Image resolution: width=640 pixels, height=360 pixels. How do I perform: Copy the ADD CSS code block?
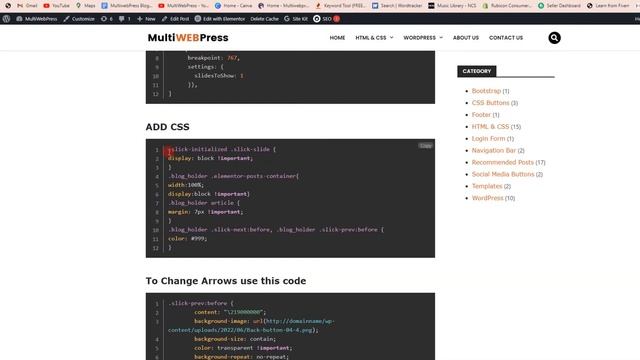(425, 146)
